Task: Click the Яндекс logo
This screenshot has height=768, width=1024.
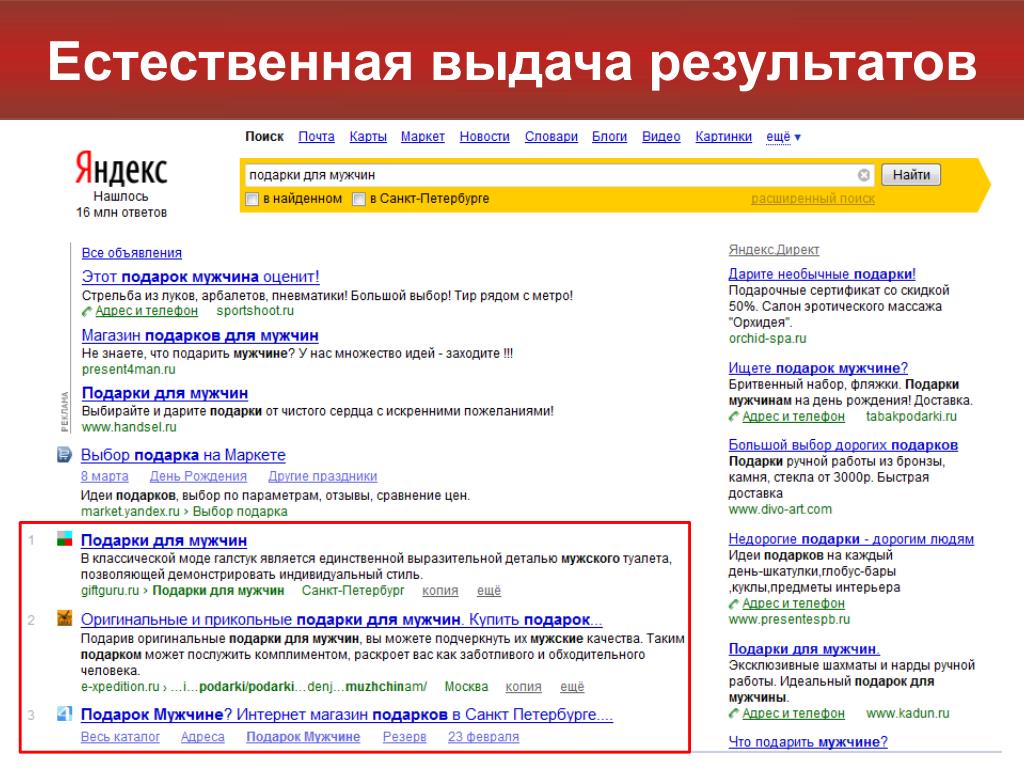Action: tap(121, 168)
